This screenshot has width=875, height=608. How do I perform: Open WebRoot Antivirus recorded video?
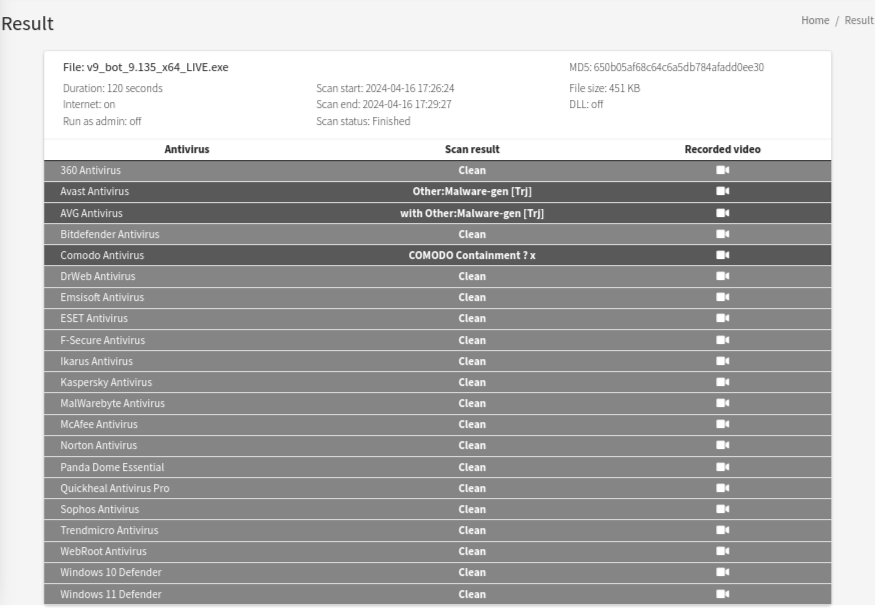point(723,551)
